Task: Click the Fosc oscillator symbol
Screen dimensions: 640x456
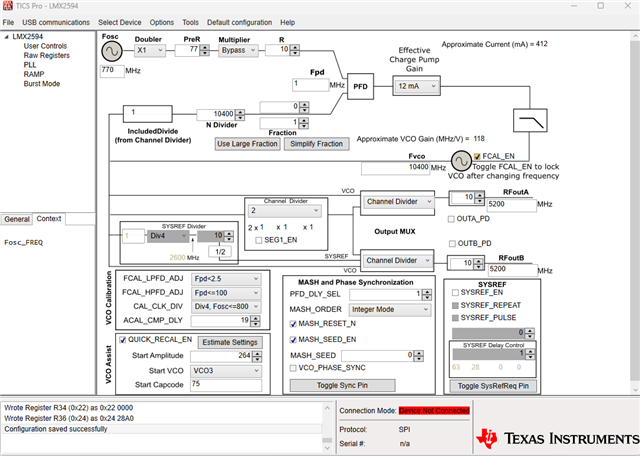Action: (x=112, y=51)
